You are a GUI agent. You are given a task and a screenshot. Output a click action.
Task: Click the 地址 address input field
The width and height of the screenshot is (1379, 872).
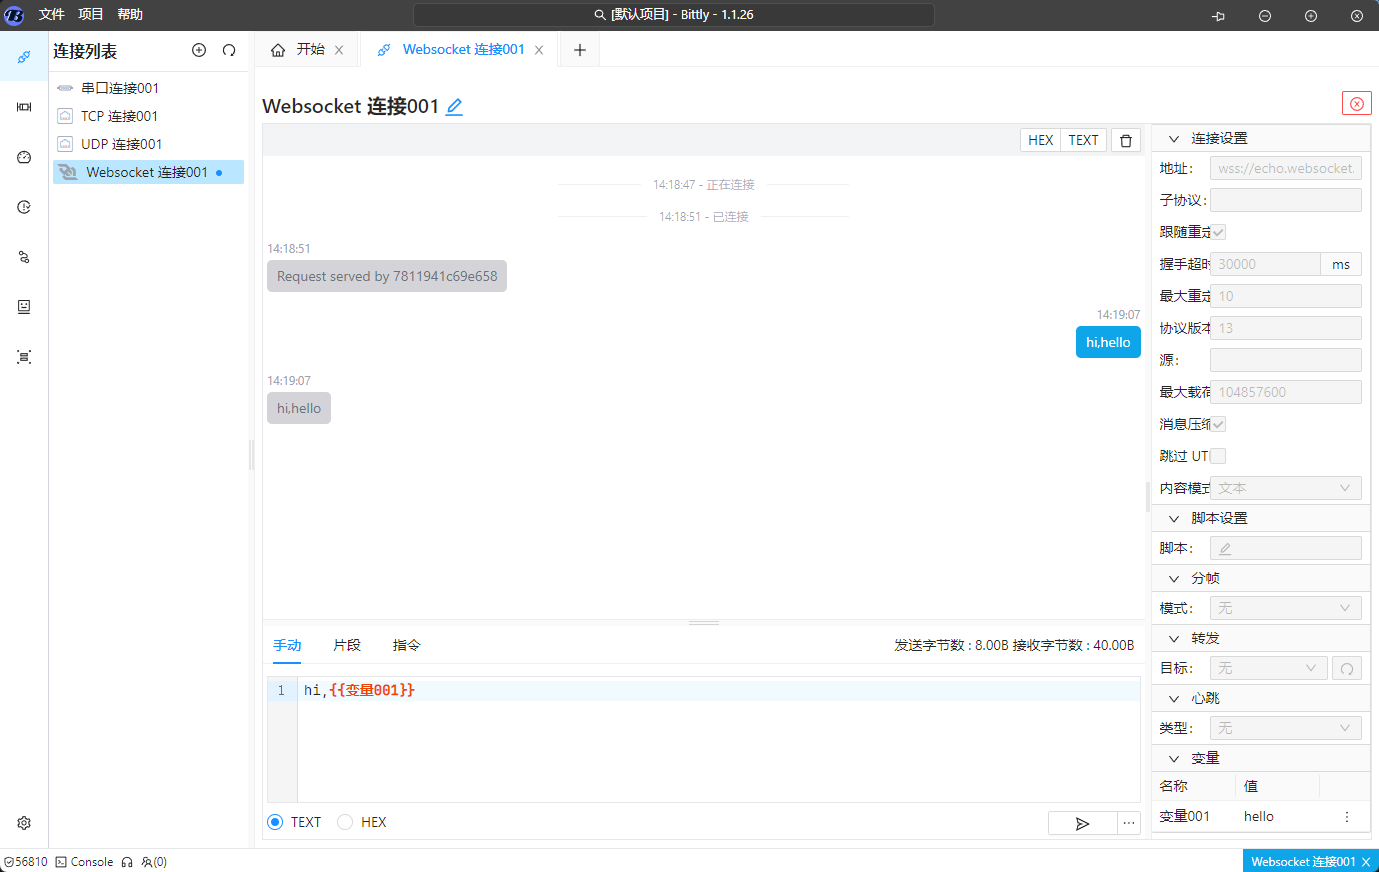(1285, 167)
